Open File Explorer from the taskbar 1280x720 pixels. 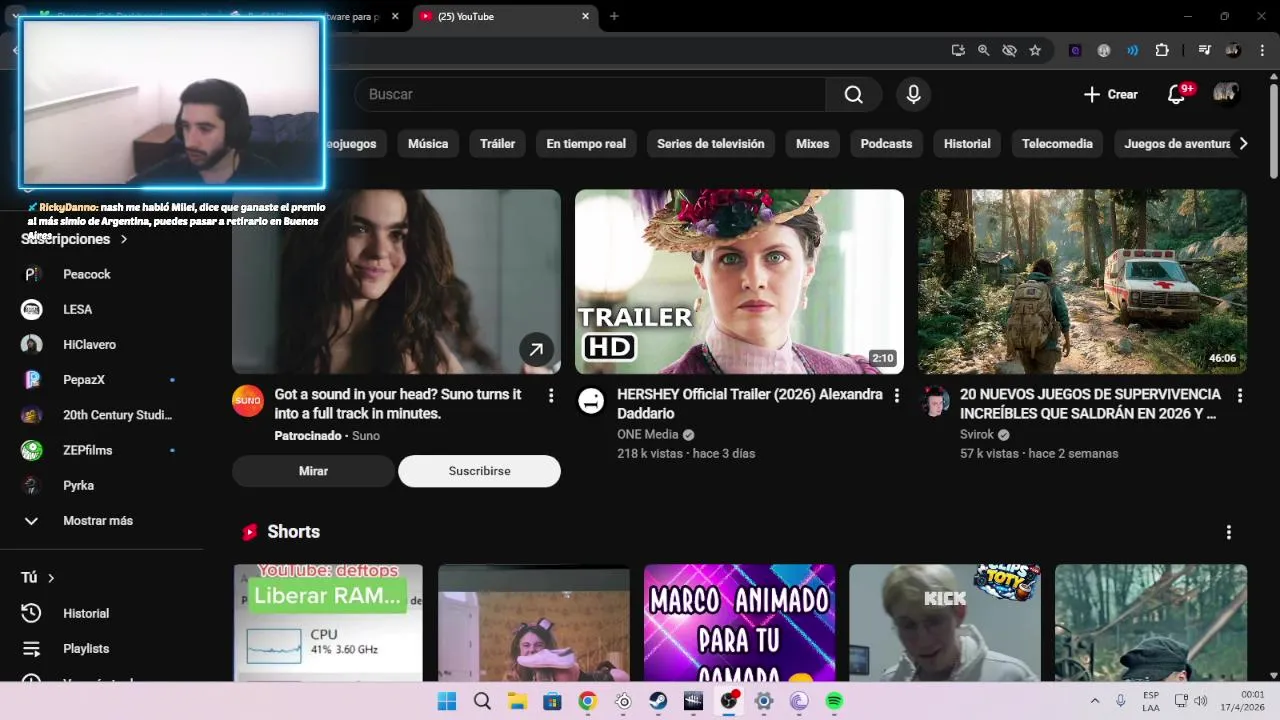click(x=517, y=701)
